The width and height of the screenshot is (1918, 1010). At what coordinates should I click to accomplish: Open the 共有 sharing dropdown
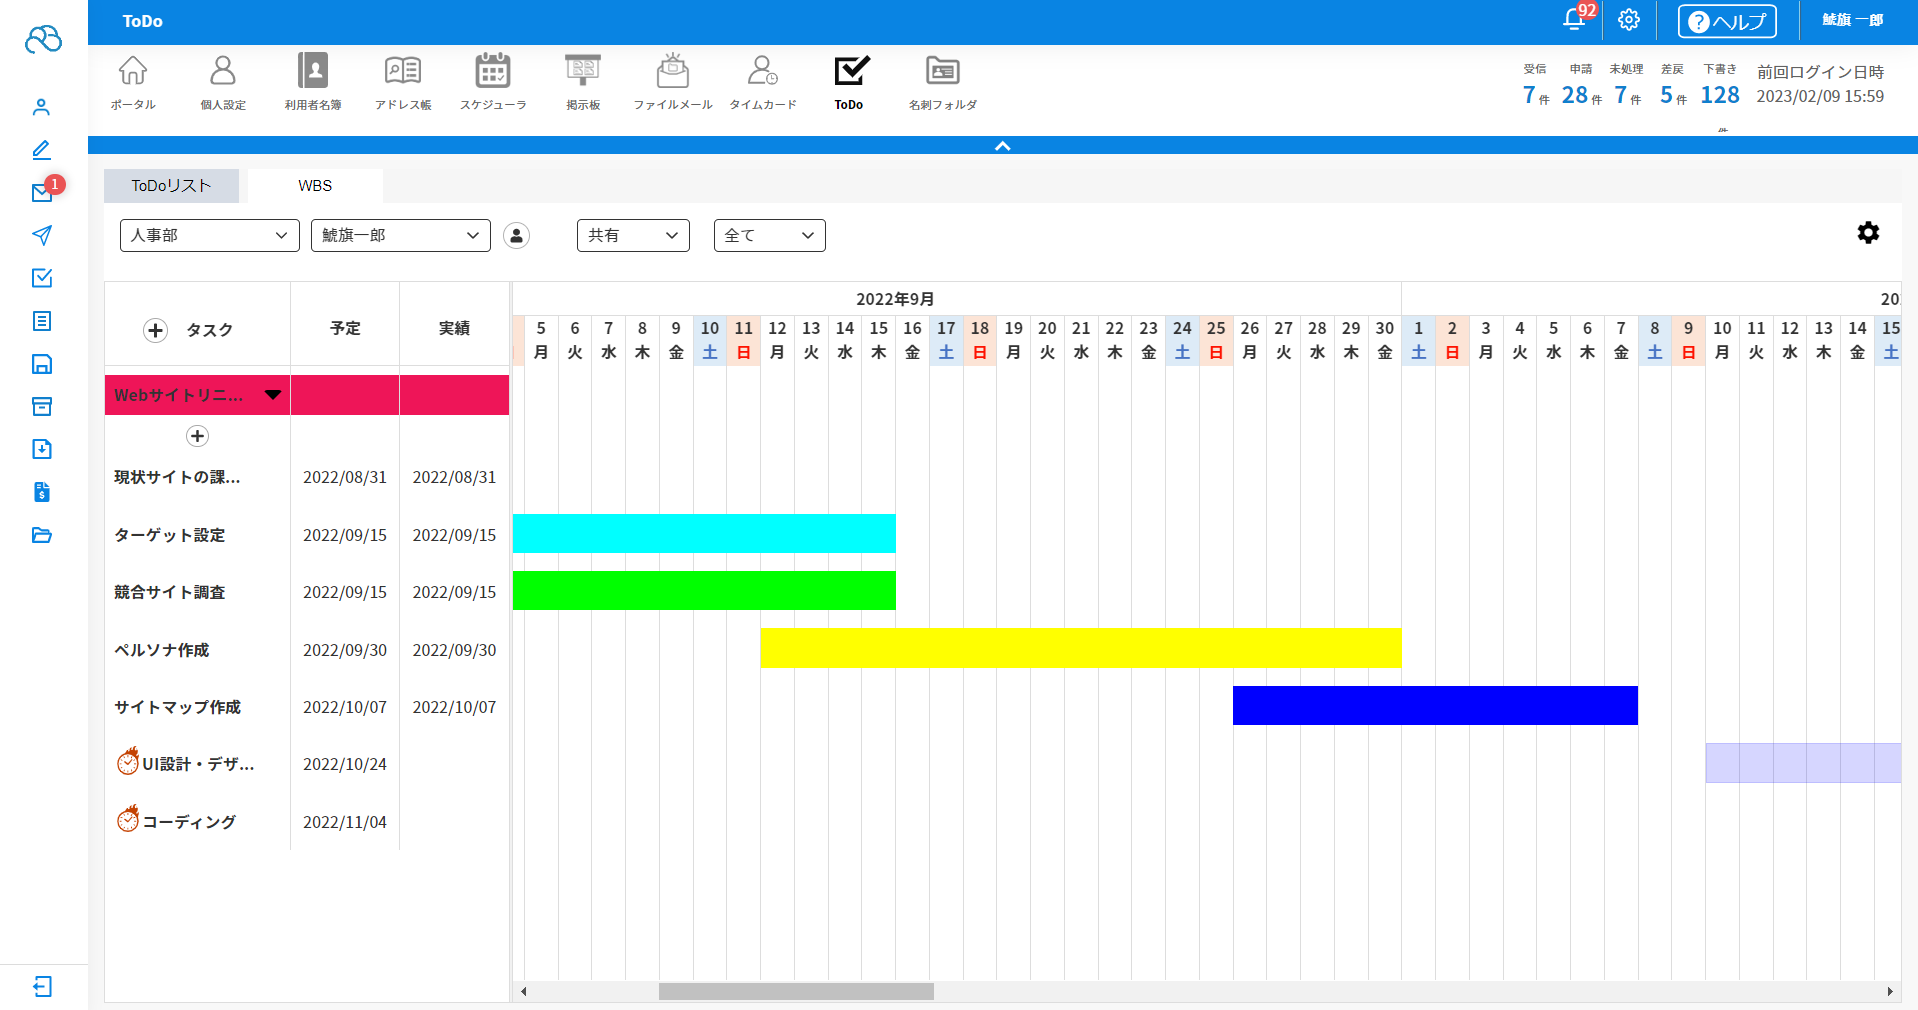coord(633,236)
